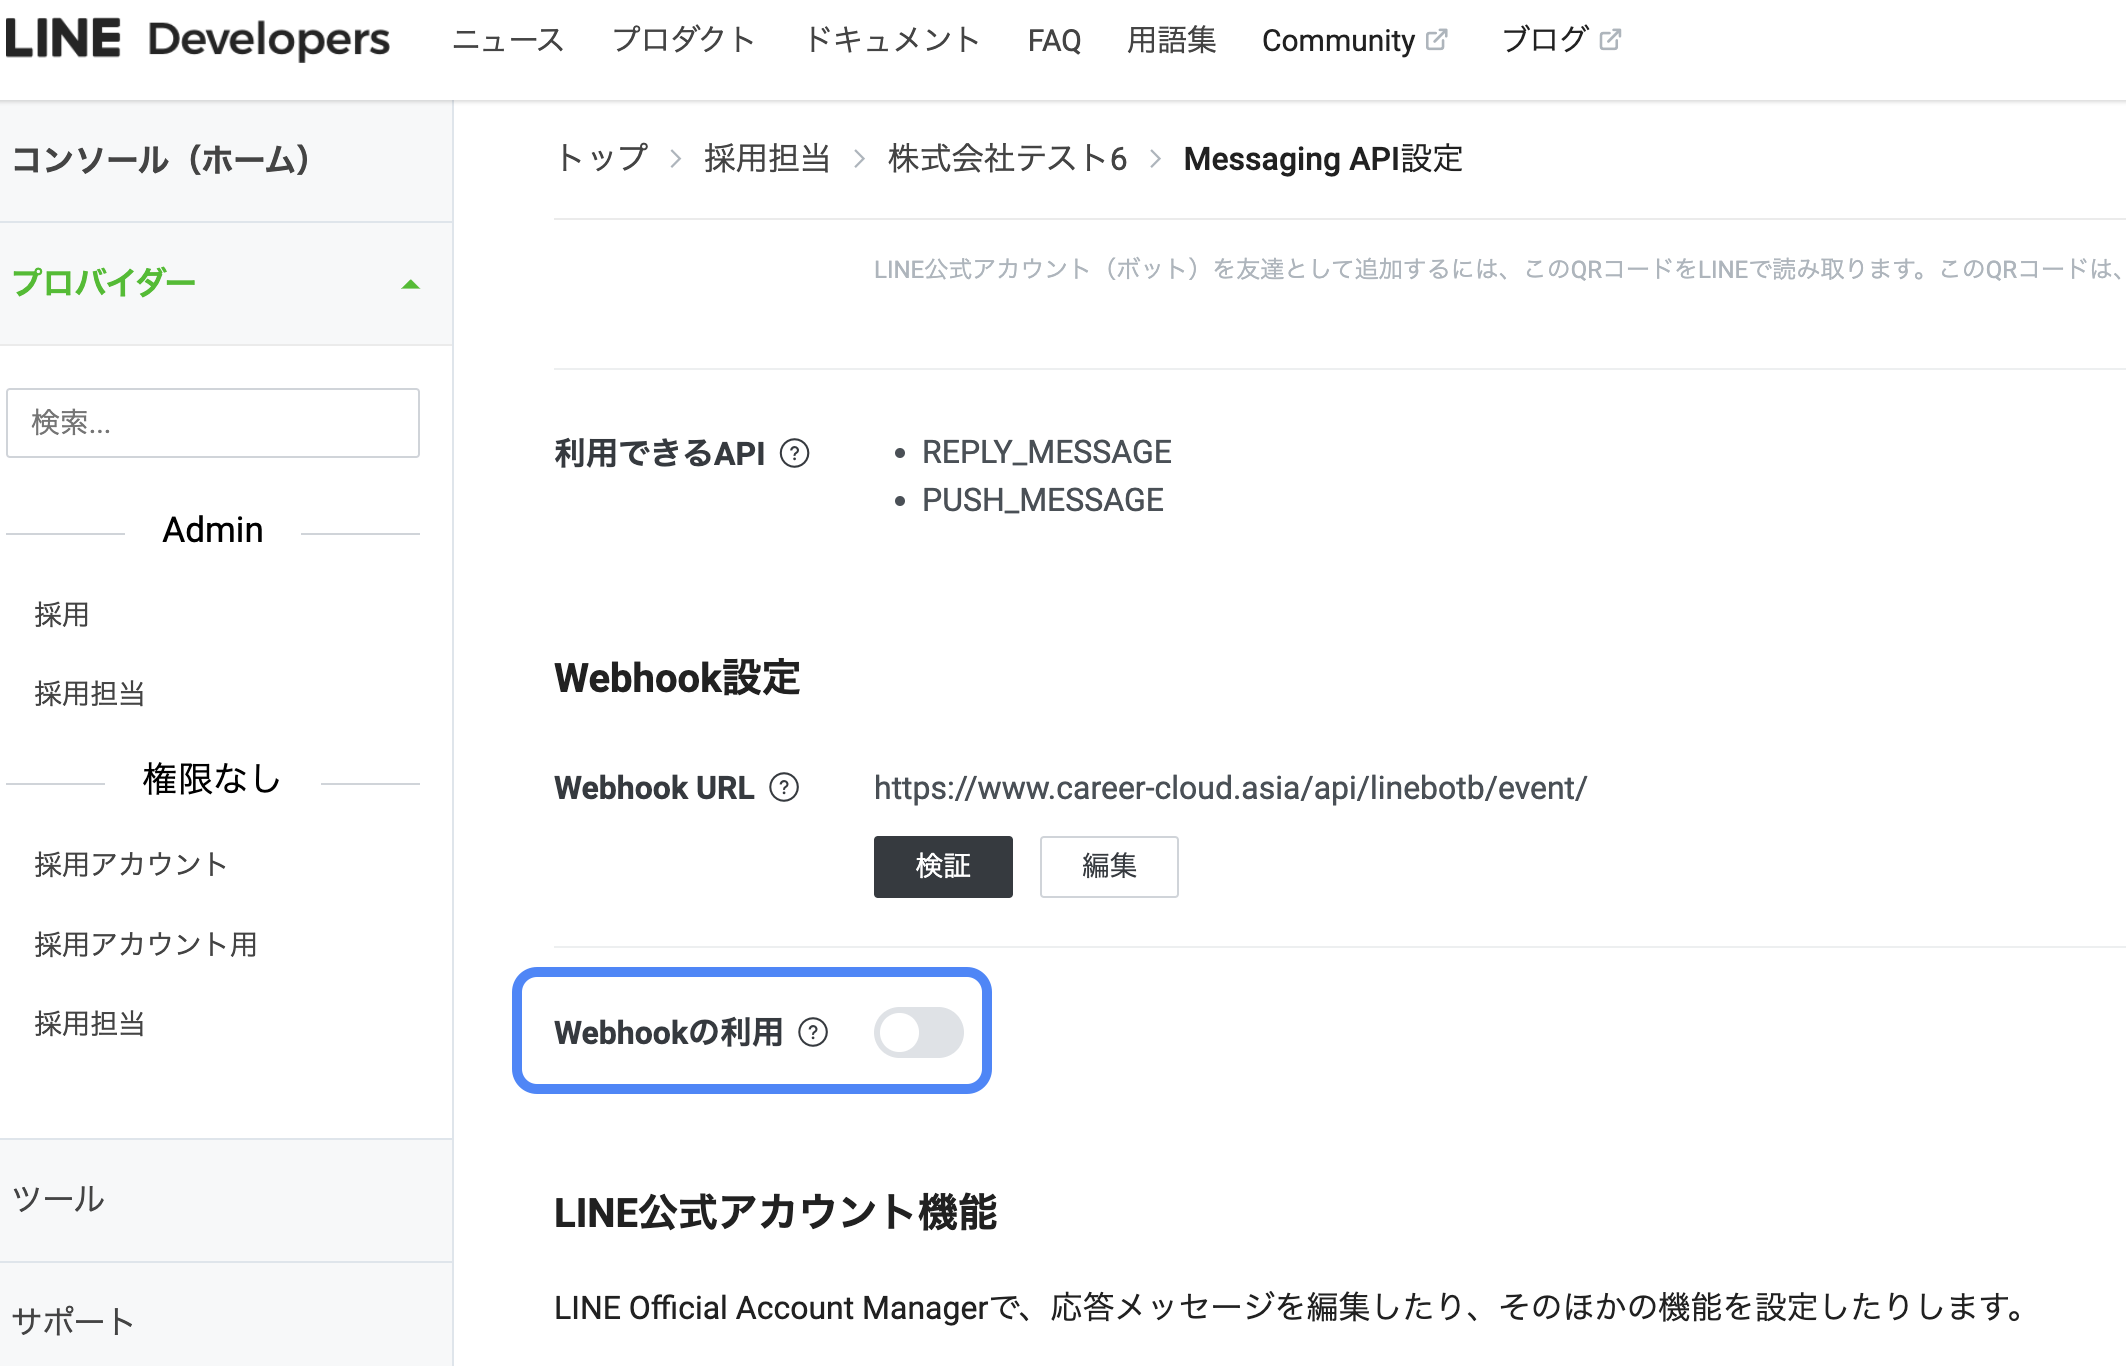This screenshot has width=2126, height=1366.
Task: Open the プロダクト menu item
Action: tap(684, 40)
